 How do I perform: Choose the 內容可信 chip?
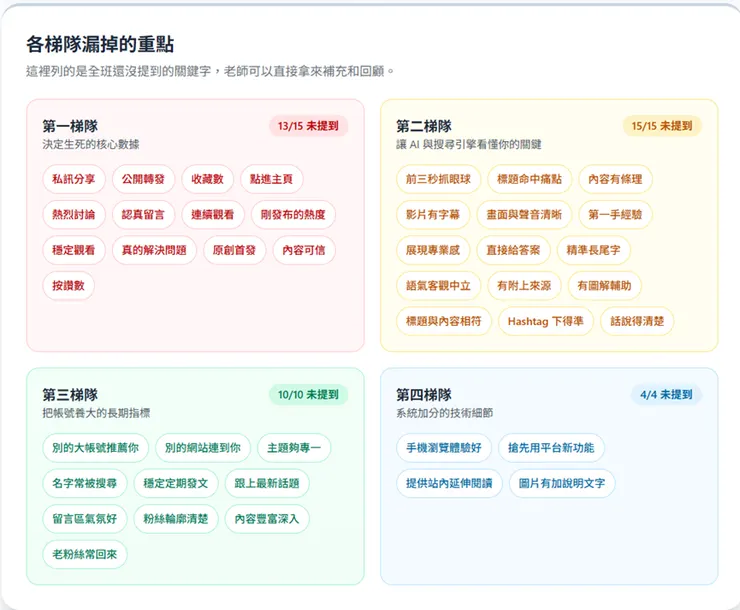point(304,250)
